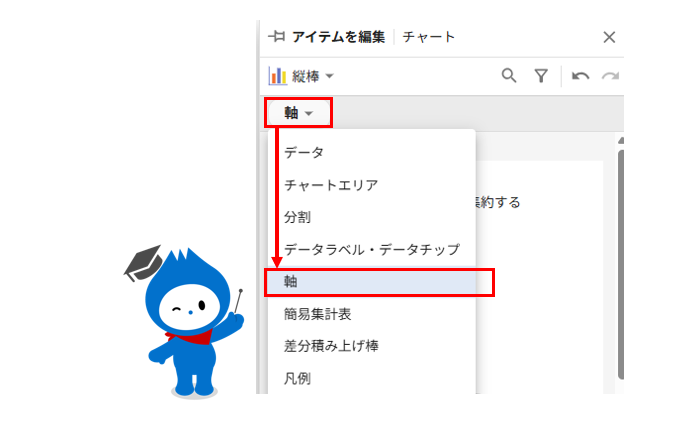Select データ from the menu

click(x=304, y=153)
